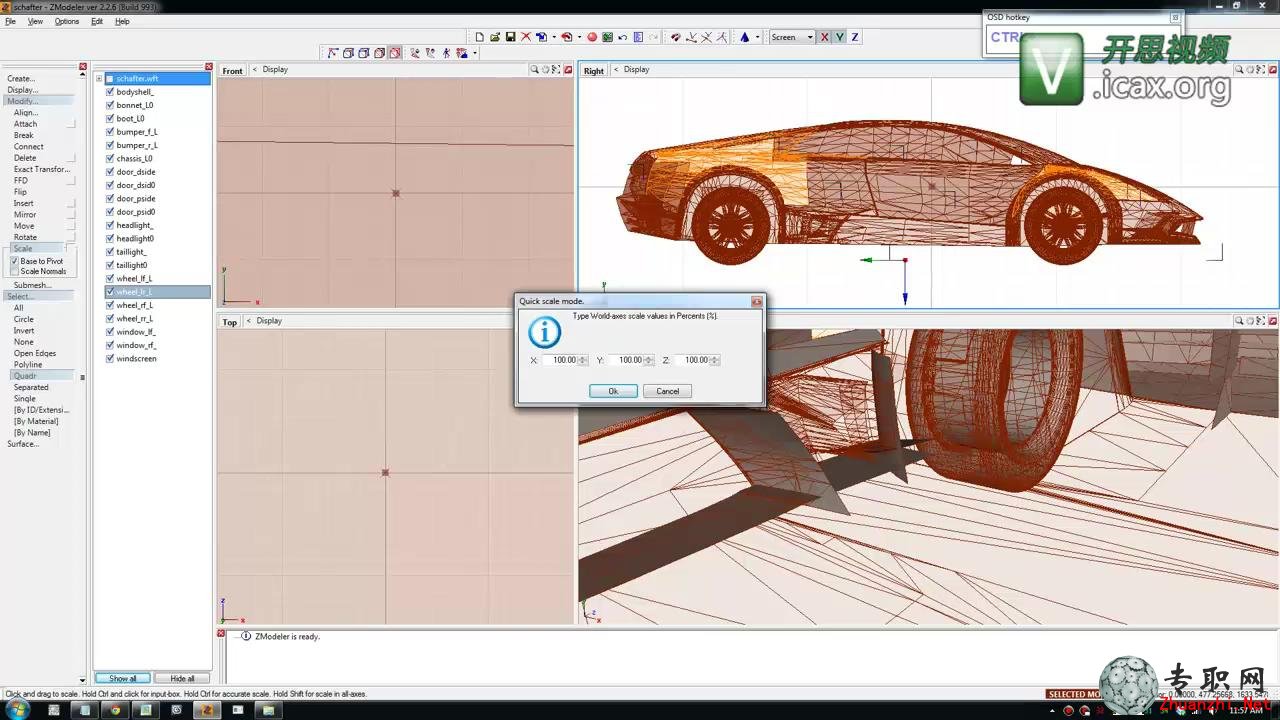1280x720 pixels.
Task: Toggle Z axis constraint button
Action: [x=855, y=37]
